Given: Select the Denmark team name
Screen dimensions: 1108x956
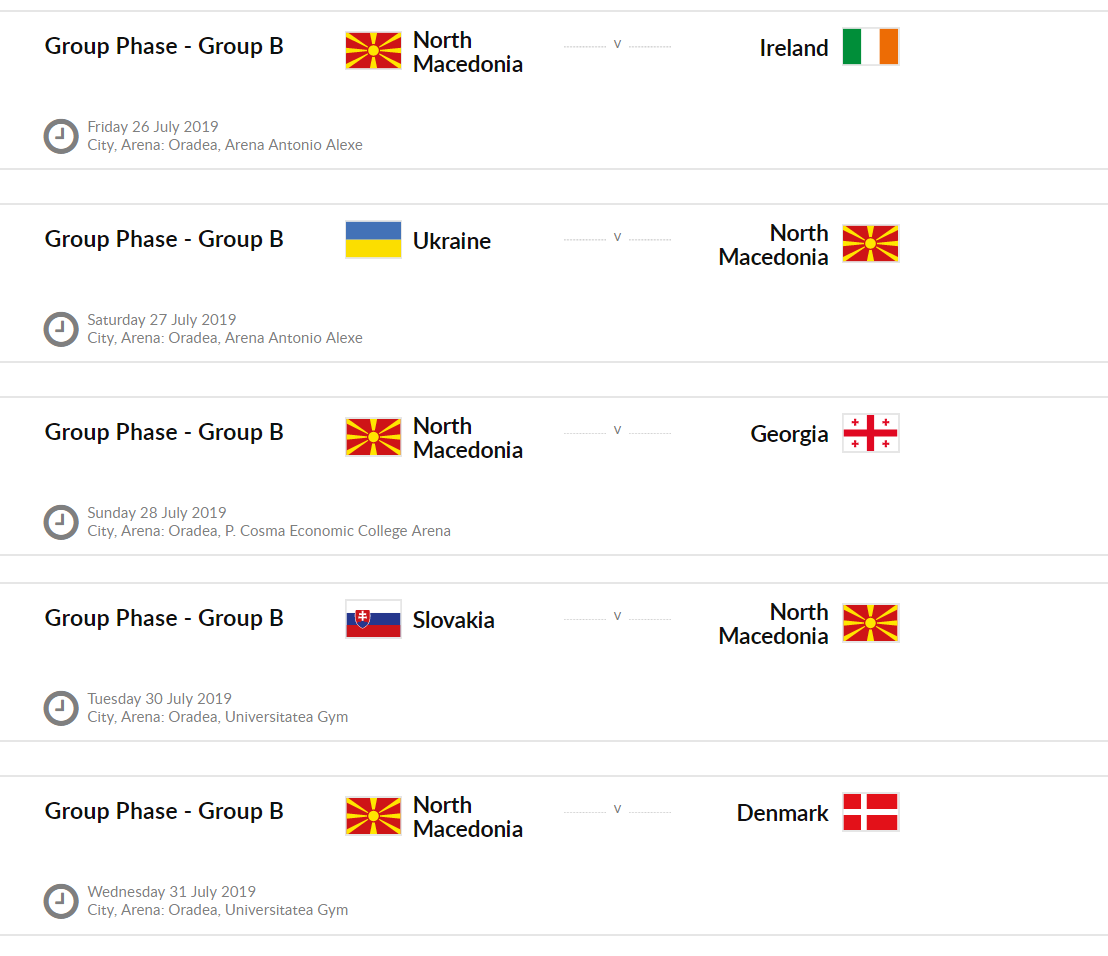Looking at the screenshot, I should point(782,813).
